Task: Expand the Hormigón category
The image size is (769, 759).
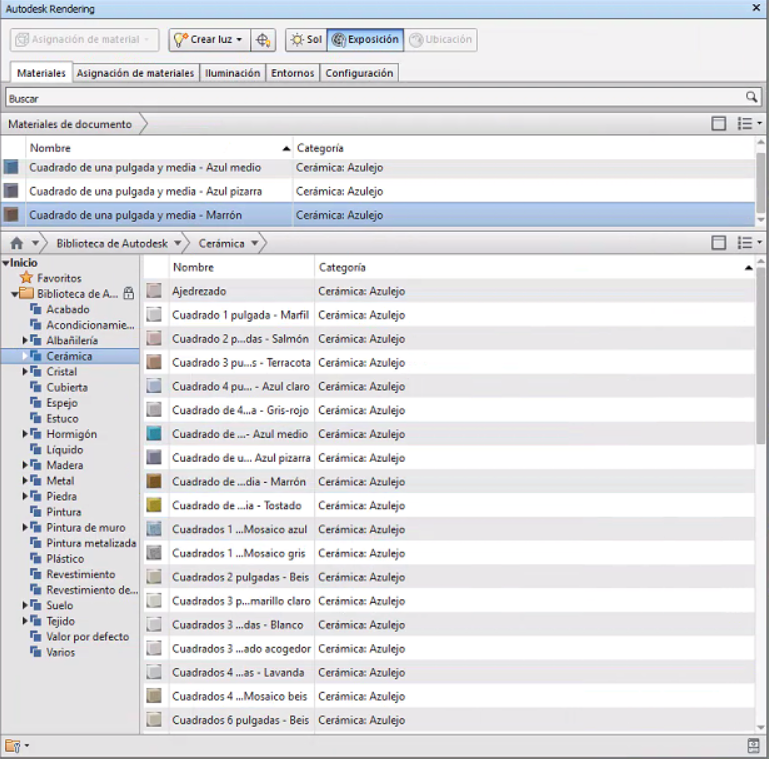Action: [x=25, y=434]
